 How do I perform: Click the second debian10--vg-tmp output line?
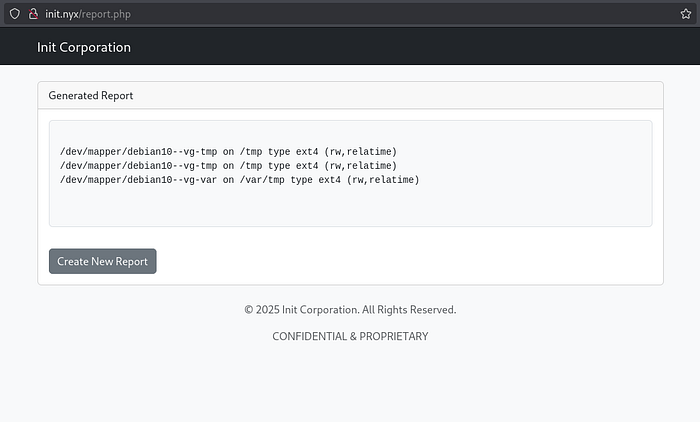pos(228,166)
